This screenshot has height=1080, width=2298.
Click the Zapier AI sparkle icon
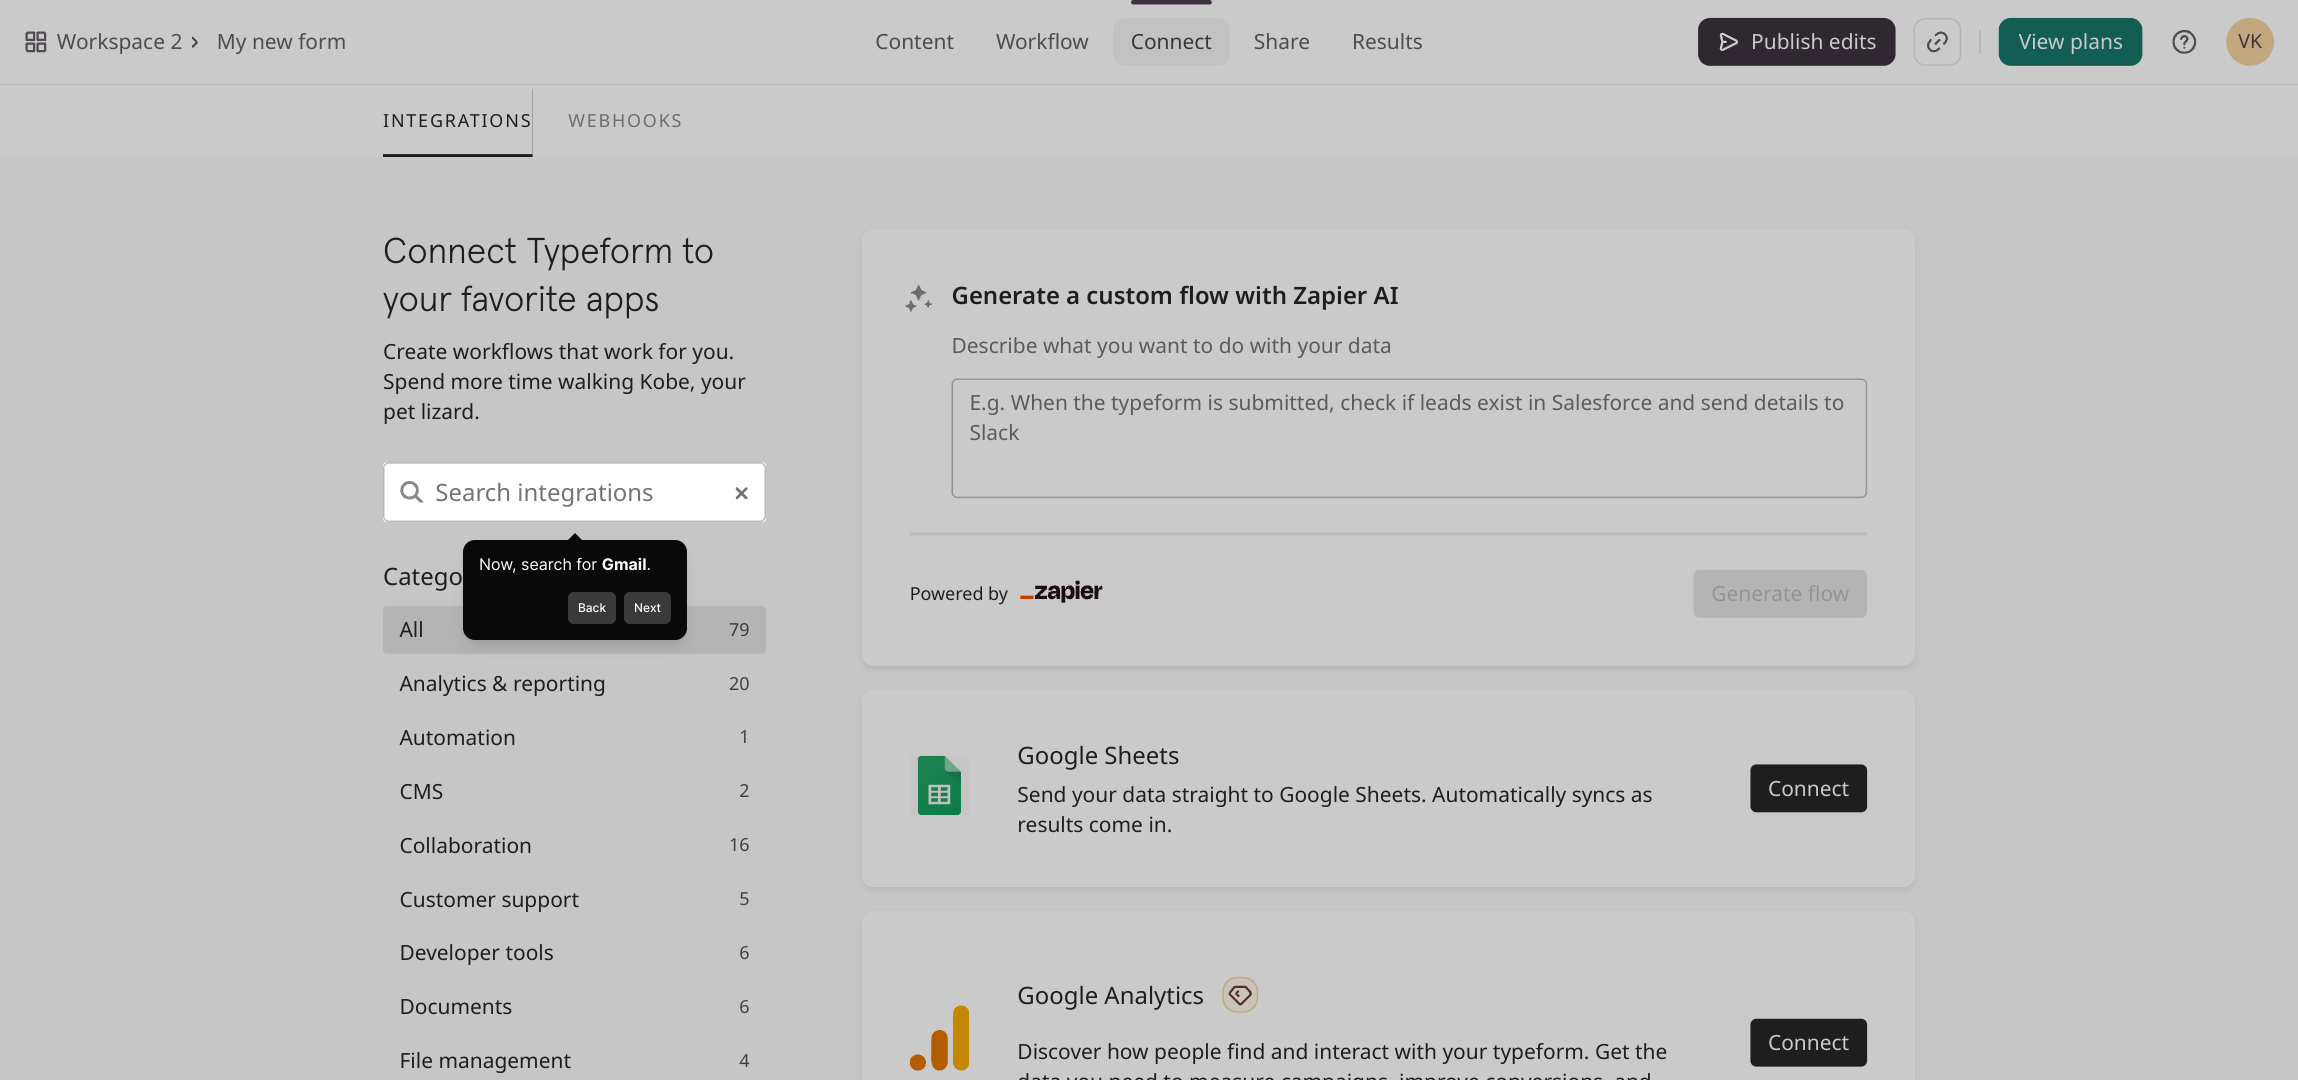pos(918,298)
